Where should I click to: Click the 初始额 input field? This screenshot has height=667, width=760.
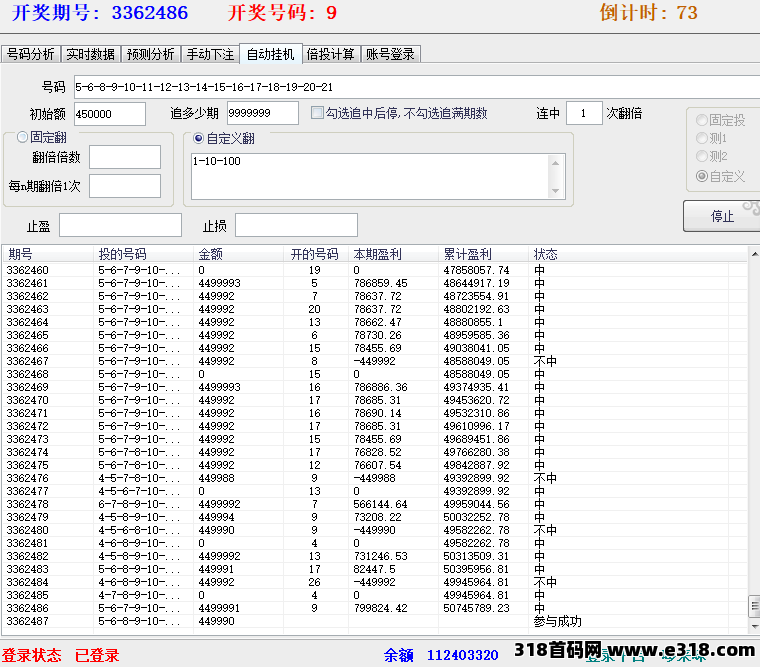tap(110, 114)
